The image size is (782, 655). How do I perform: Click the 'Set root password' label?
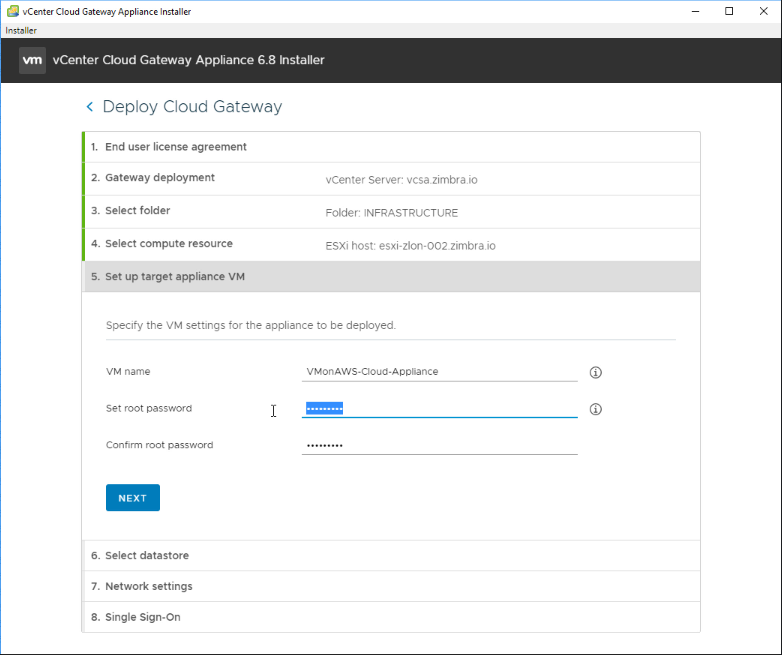coord(149,409)
